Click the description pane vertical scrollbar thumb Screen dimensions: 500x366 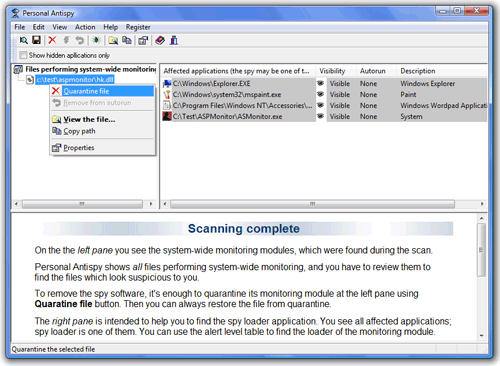pyautogui.click(x=481, y=250)
